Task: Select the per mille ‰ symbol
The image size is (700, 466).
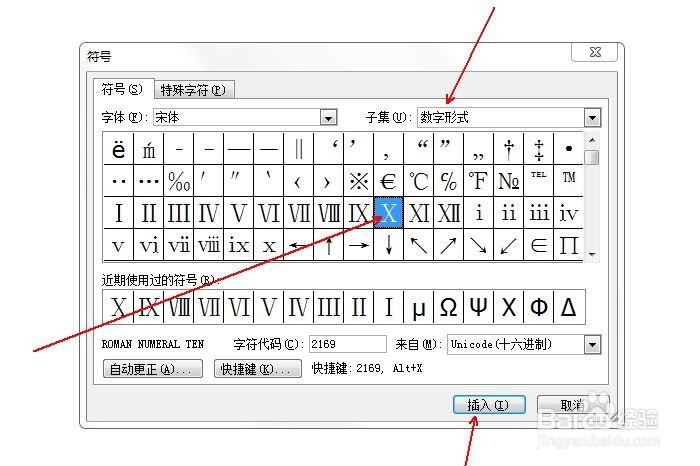Action: (x=179, y=181)
